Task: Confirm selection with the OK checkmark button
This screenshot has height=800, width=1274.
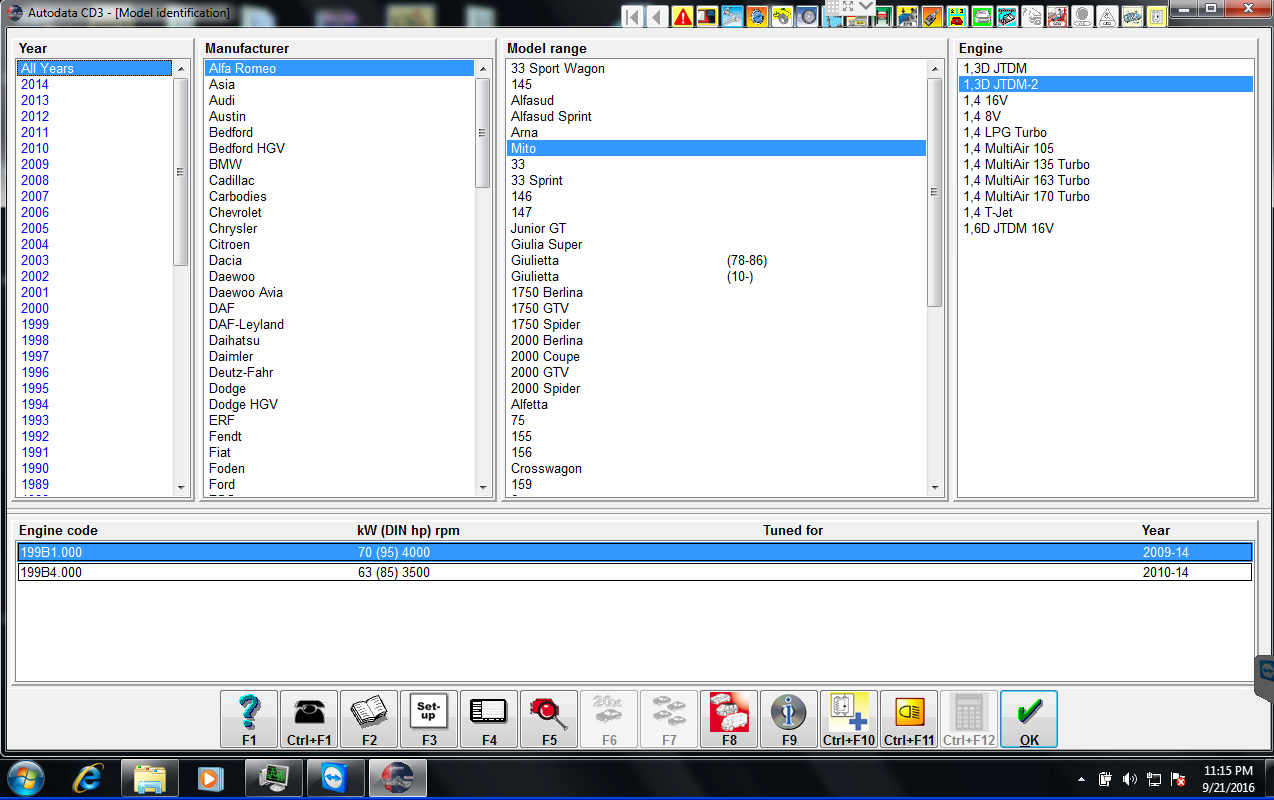Action: 1029,719
